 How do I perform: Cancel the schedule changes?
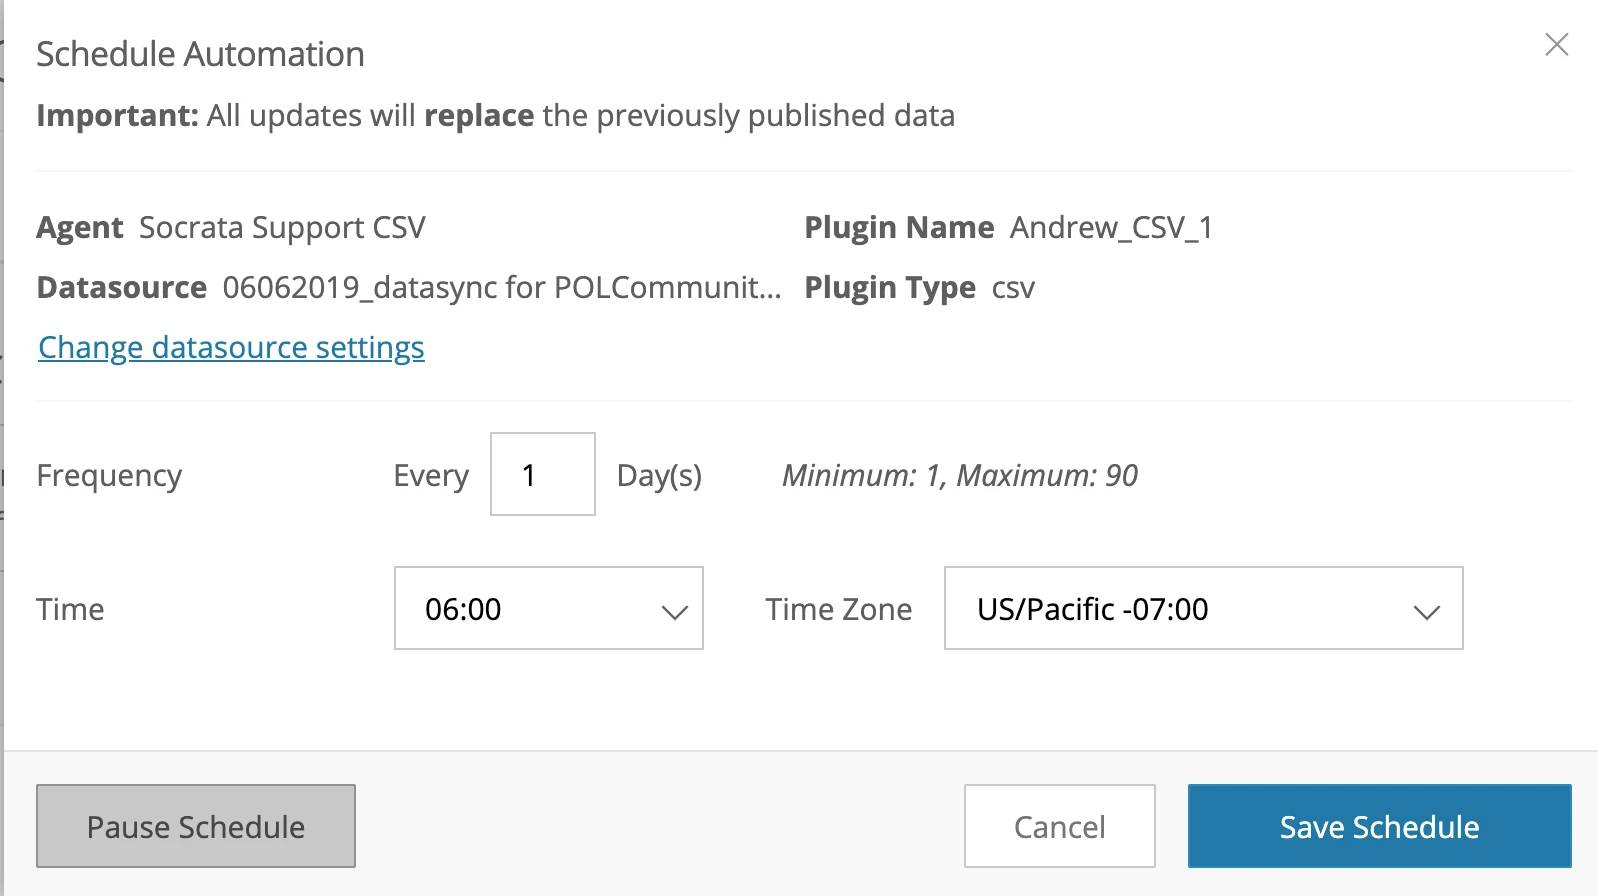pyautogui.click(x=1060, y=826)
